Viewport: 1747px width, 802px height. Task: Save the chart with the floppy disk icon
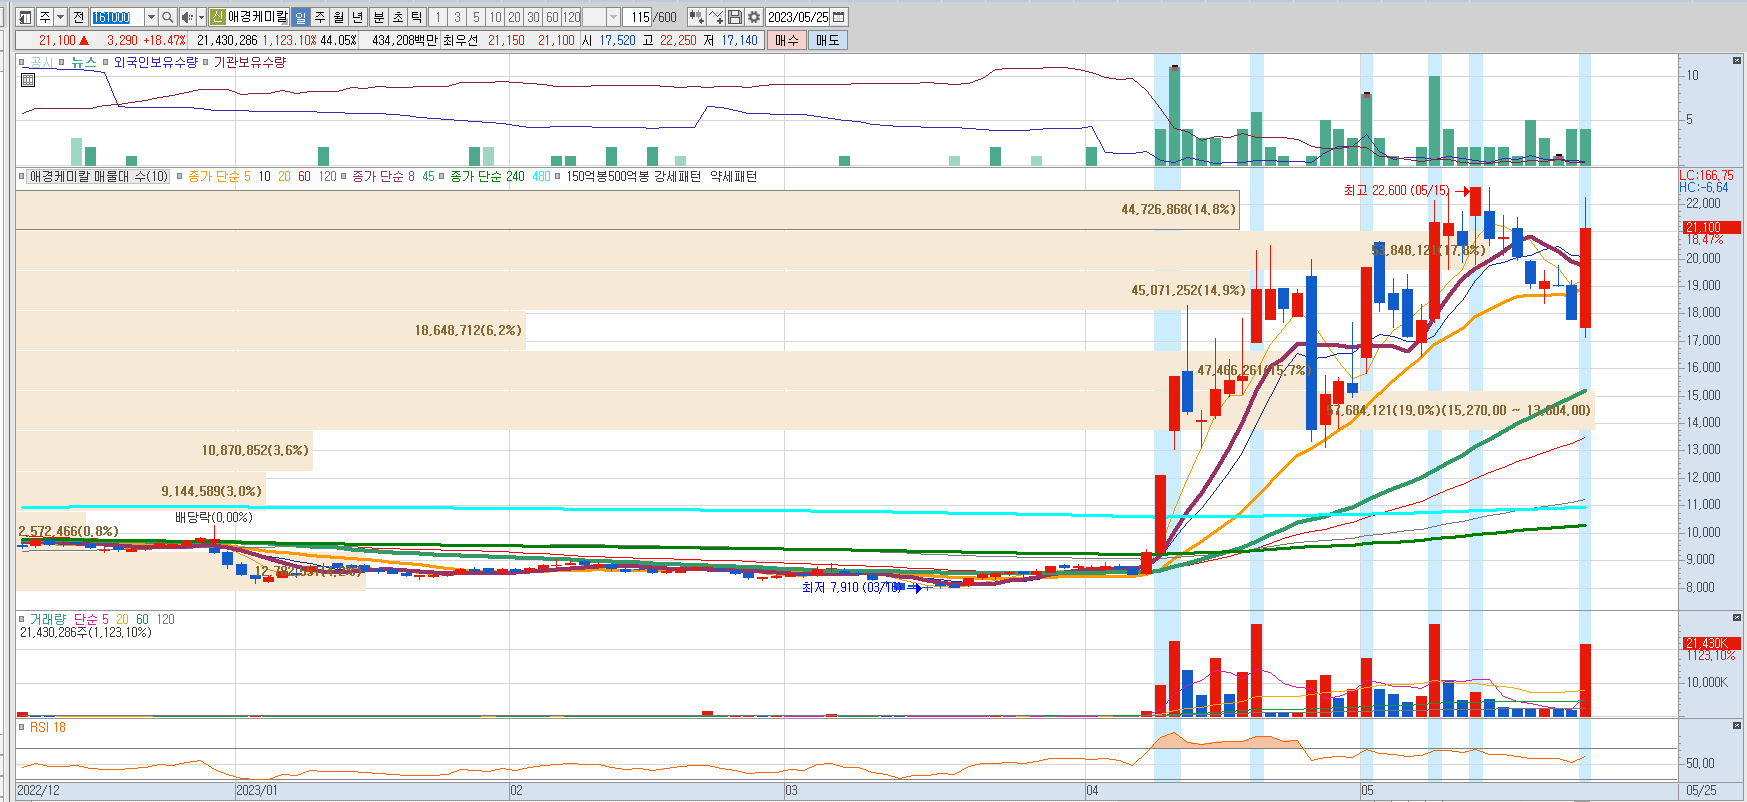pos(735,17)
